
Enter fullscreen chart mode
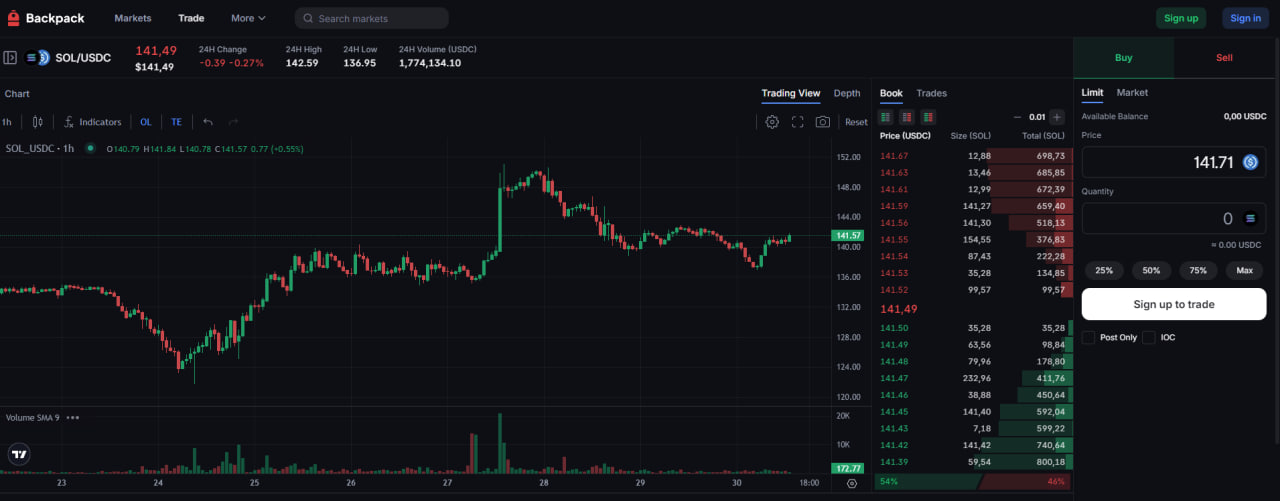798,122
